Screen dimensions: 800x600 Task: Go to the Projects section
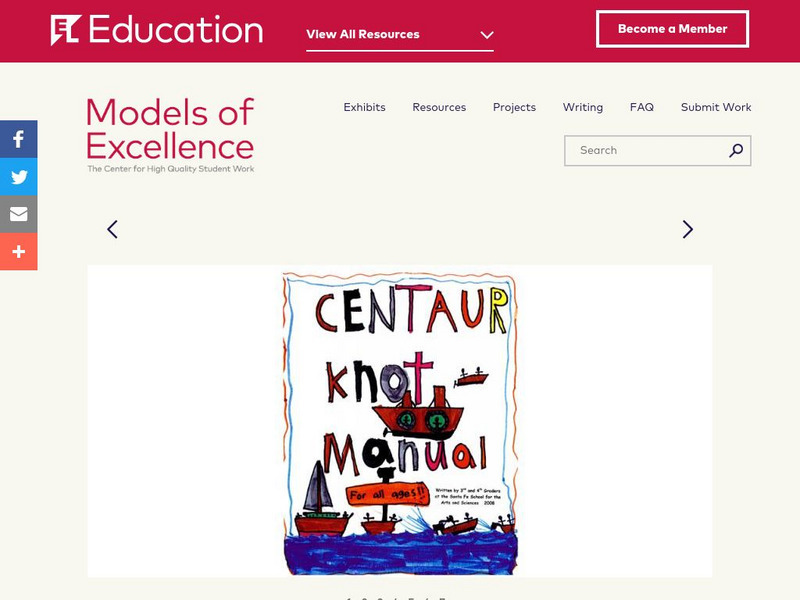(x=514, y=107)
